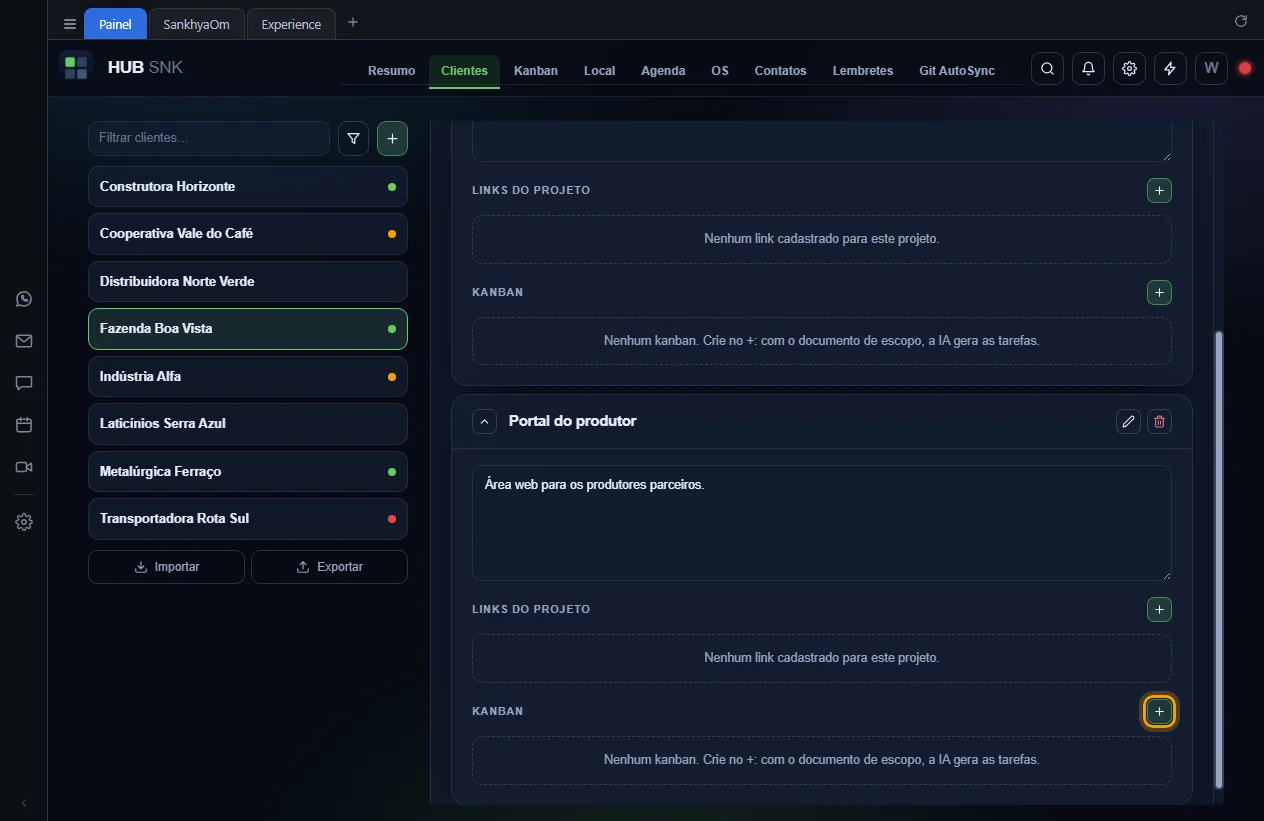Open the calendar icon in sidebar

tap(24, 425)
